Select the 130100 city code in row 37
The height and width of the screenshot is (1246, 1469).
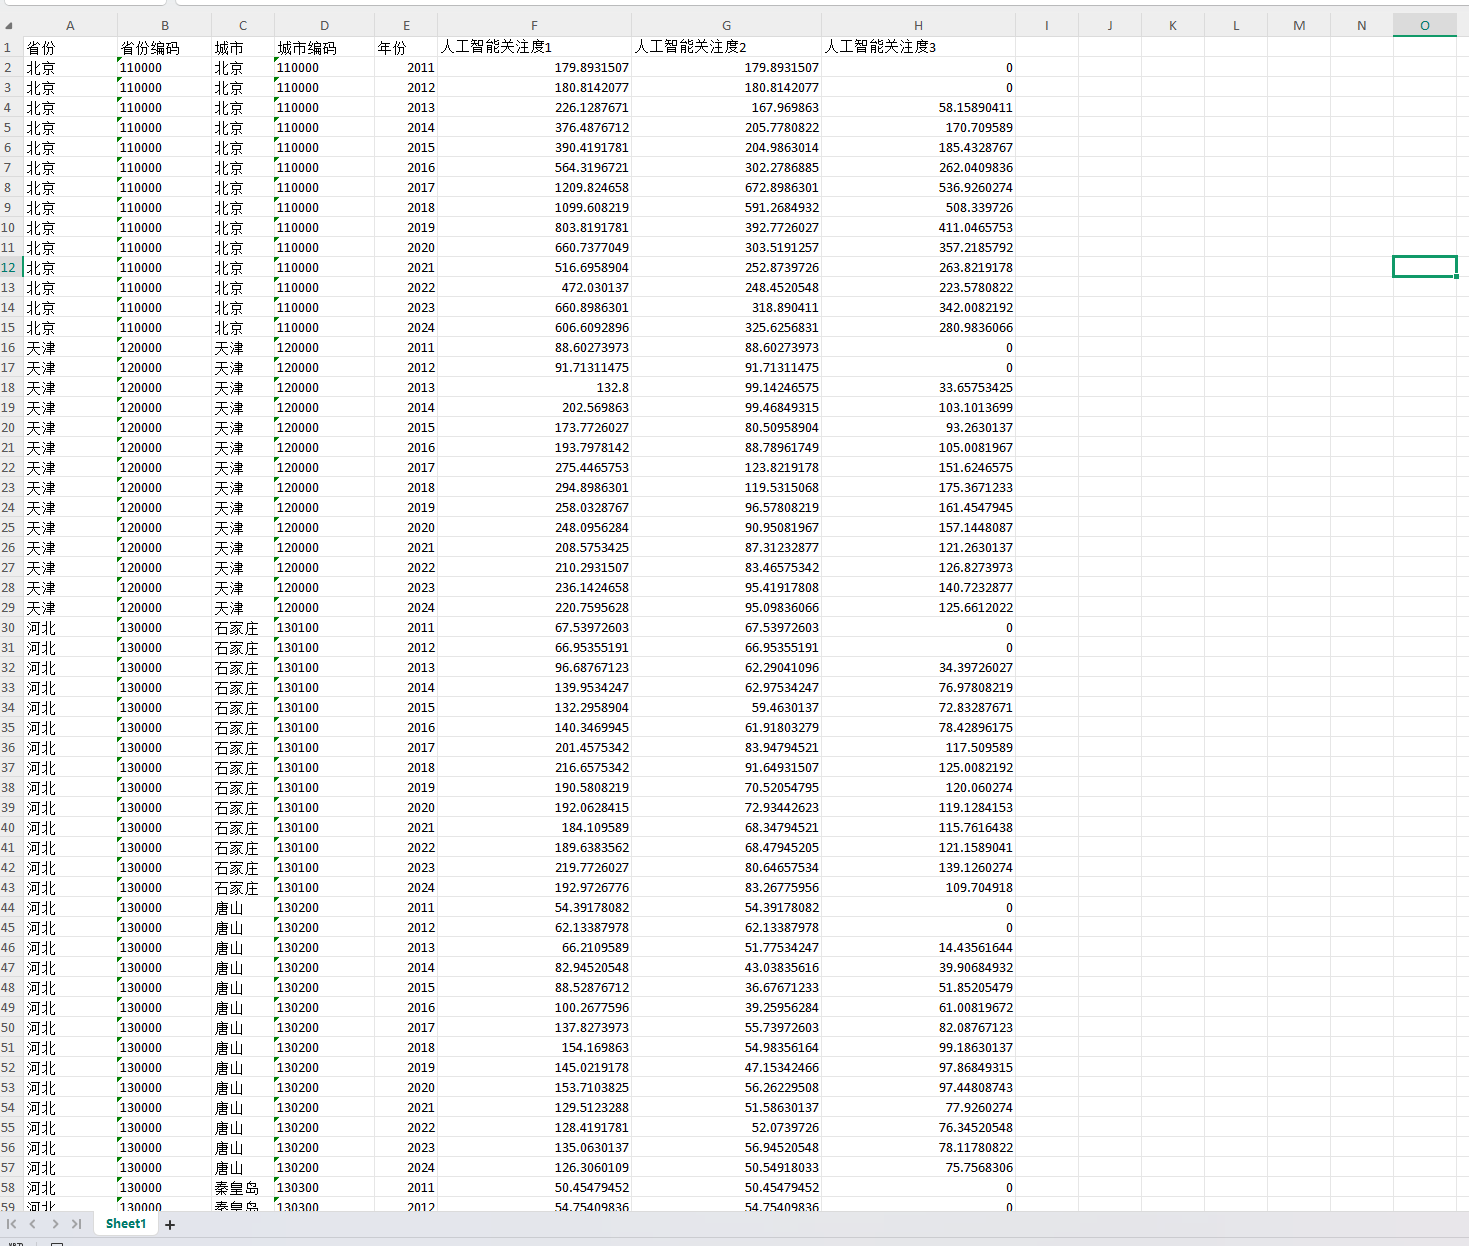[x=325, y=767]
